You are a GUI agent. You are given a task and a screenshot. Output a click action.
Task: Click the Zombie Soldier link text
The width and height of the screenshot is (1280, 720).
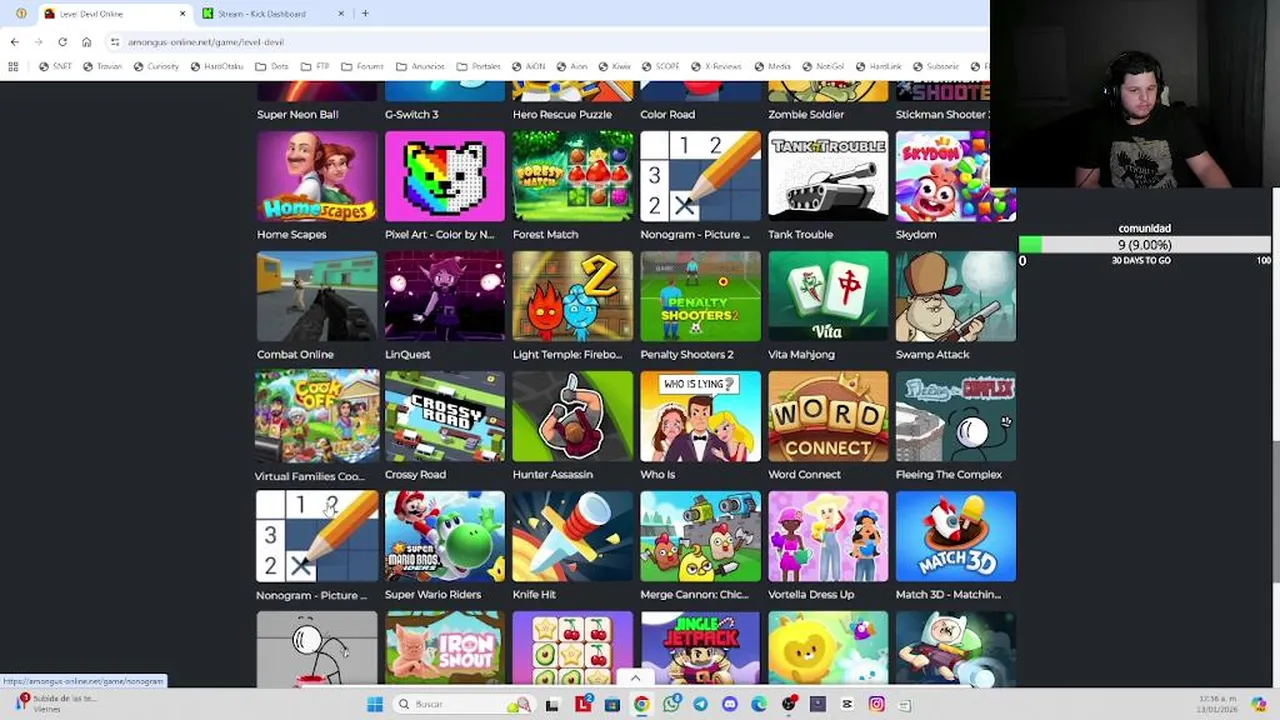806,114
